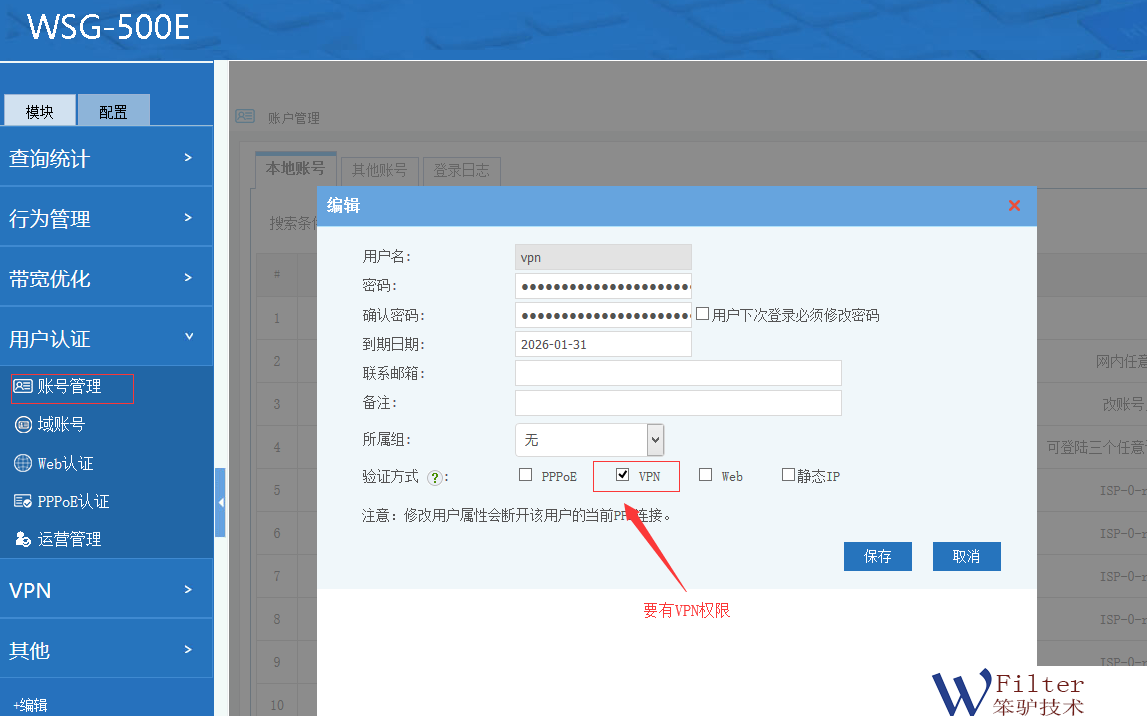Click the 账户管理 header icon
Image resolution: width=1147 pixels, height=716 pixels.
pos(245,117)
